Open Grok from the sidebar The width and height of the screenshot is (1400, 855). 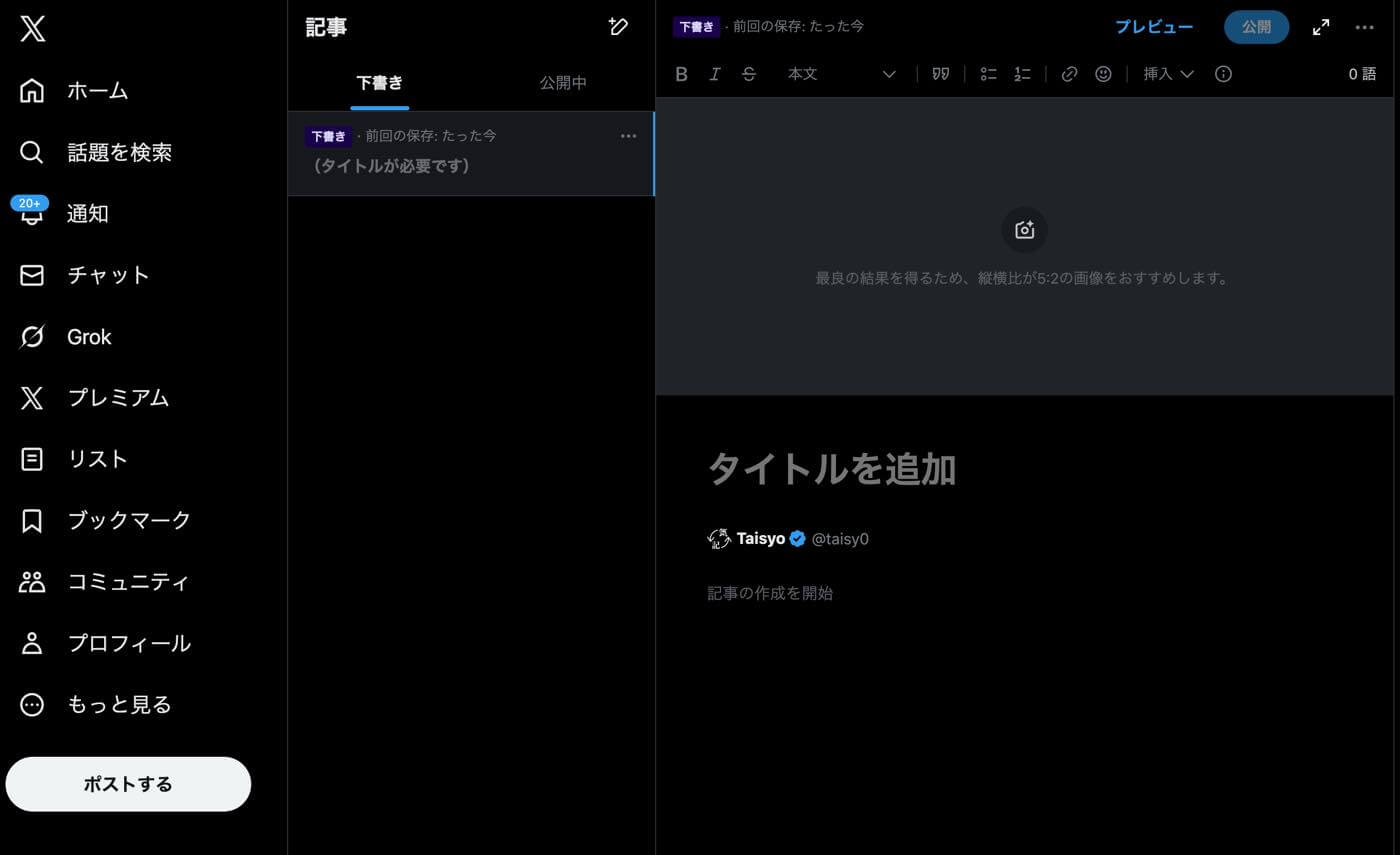click(x=90, y=336)
